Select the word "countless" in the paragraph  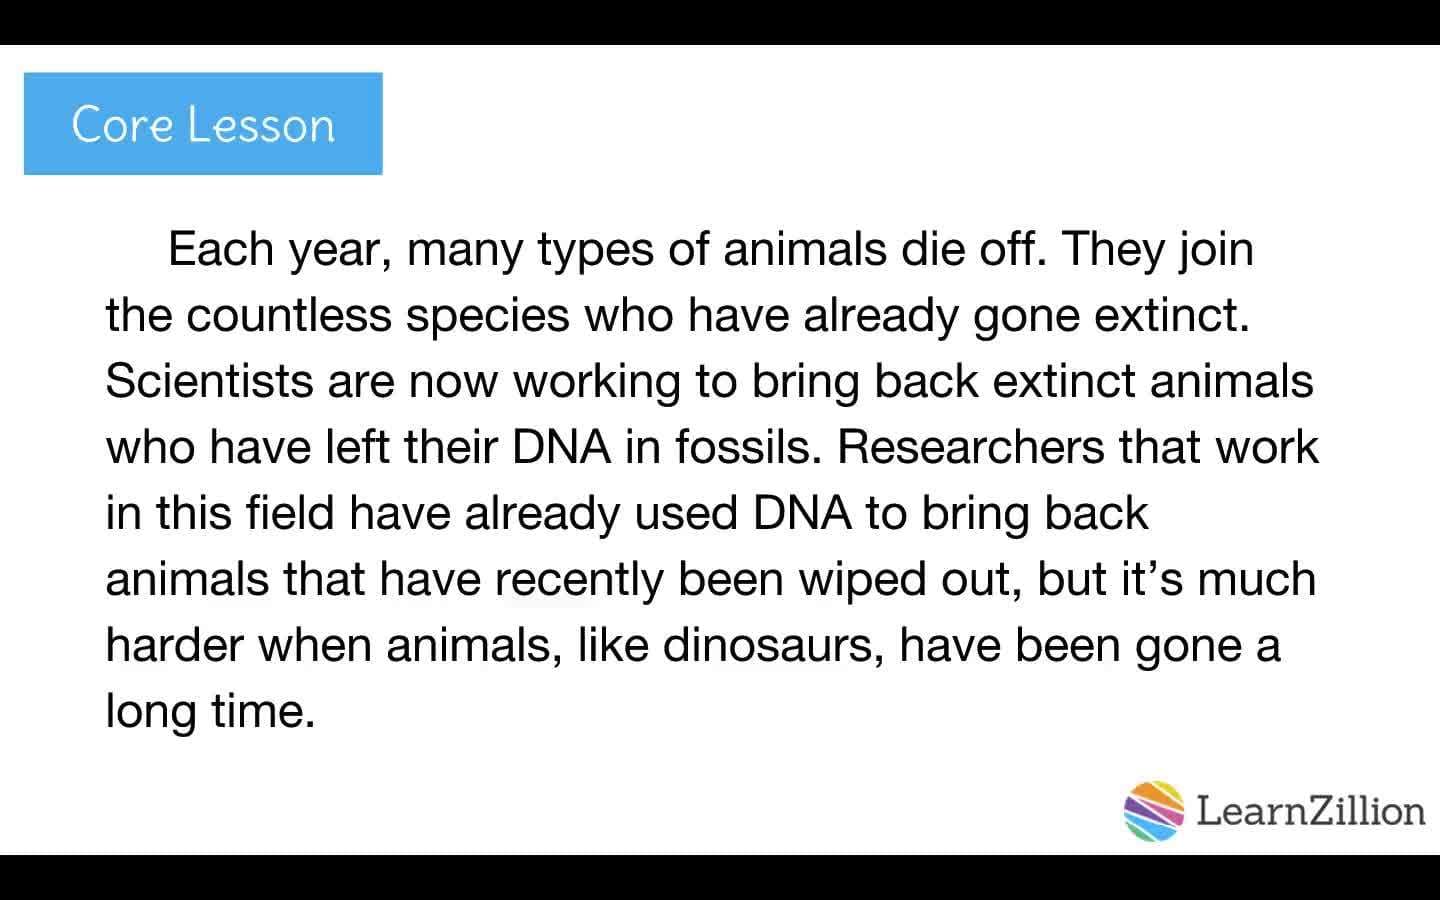(289, 315)
